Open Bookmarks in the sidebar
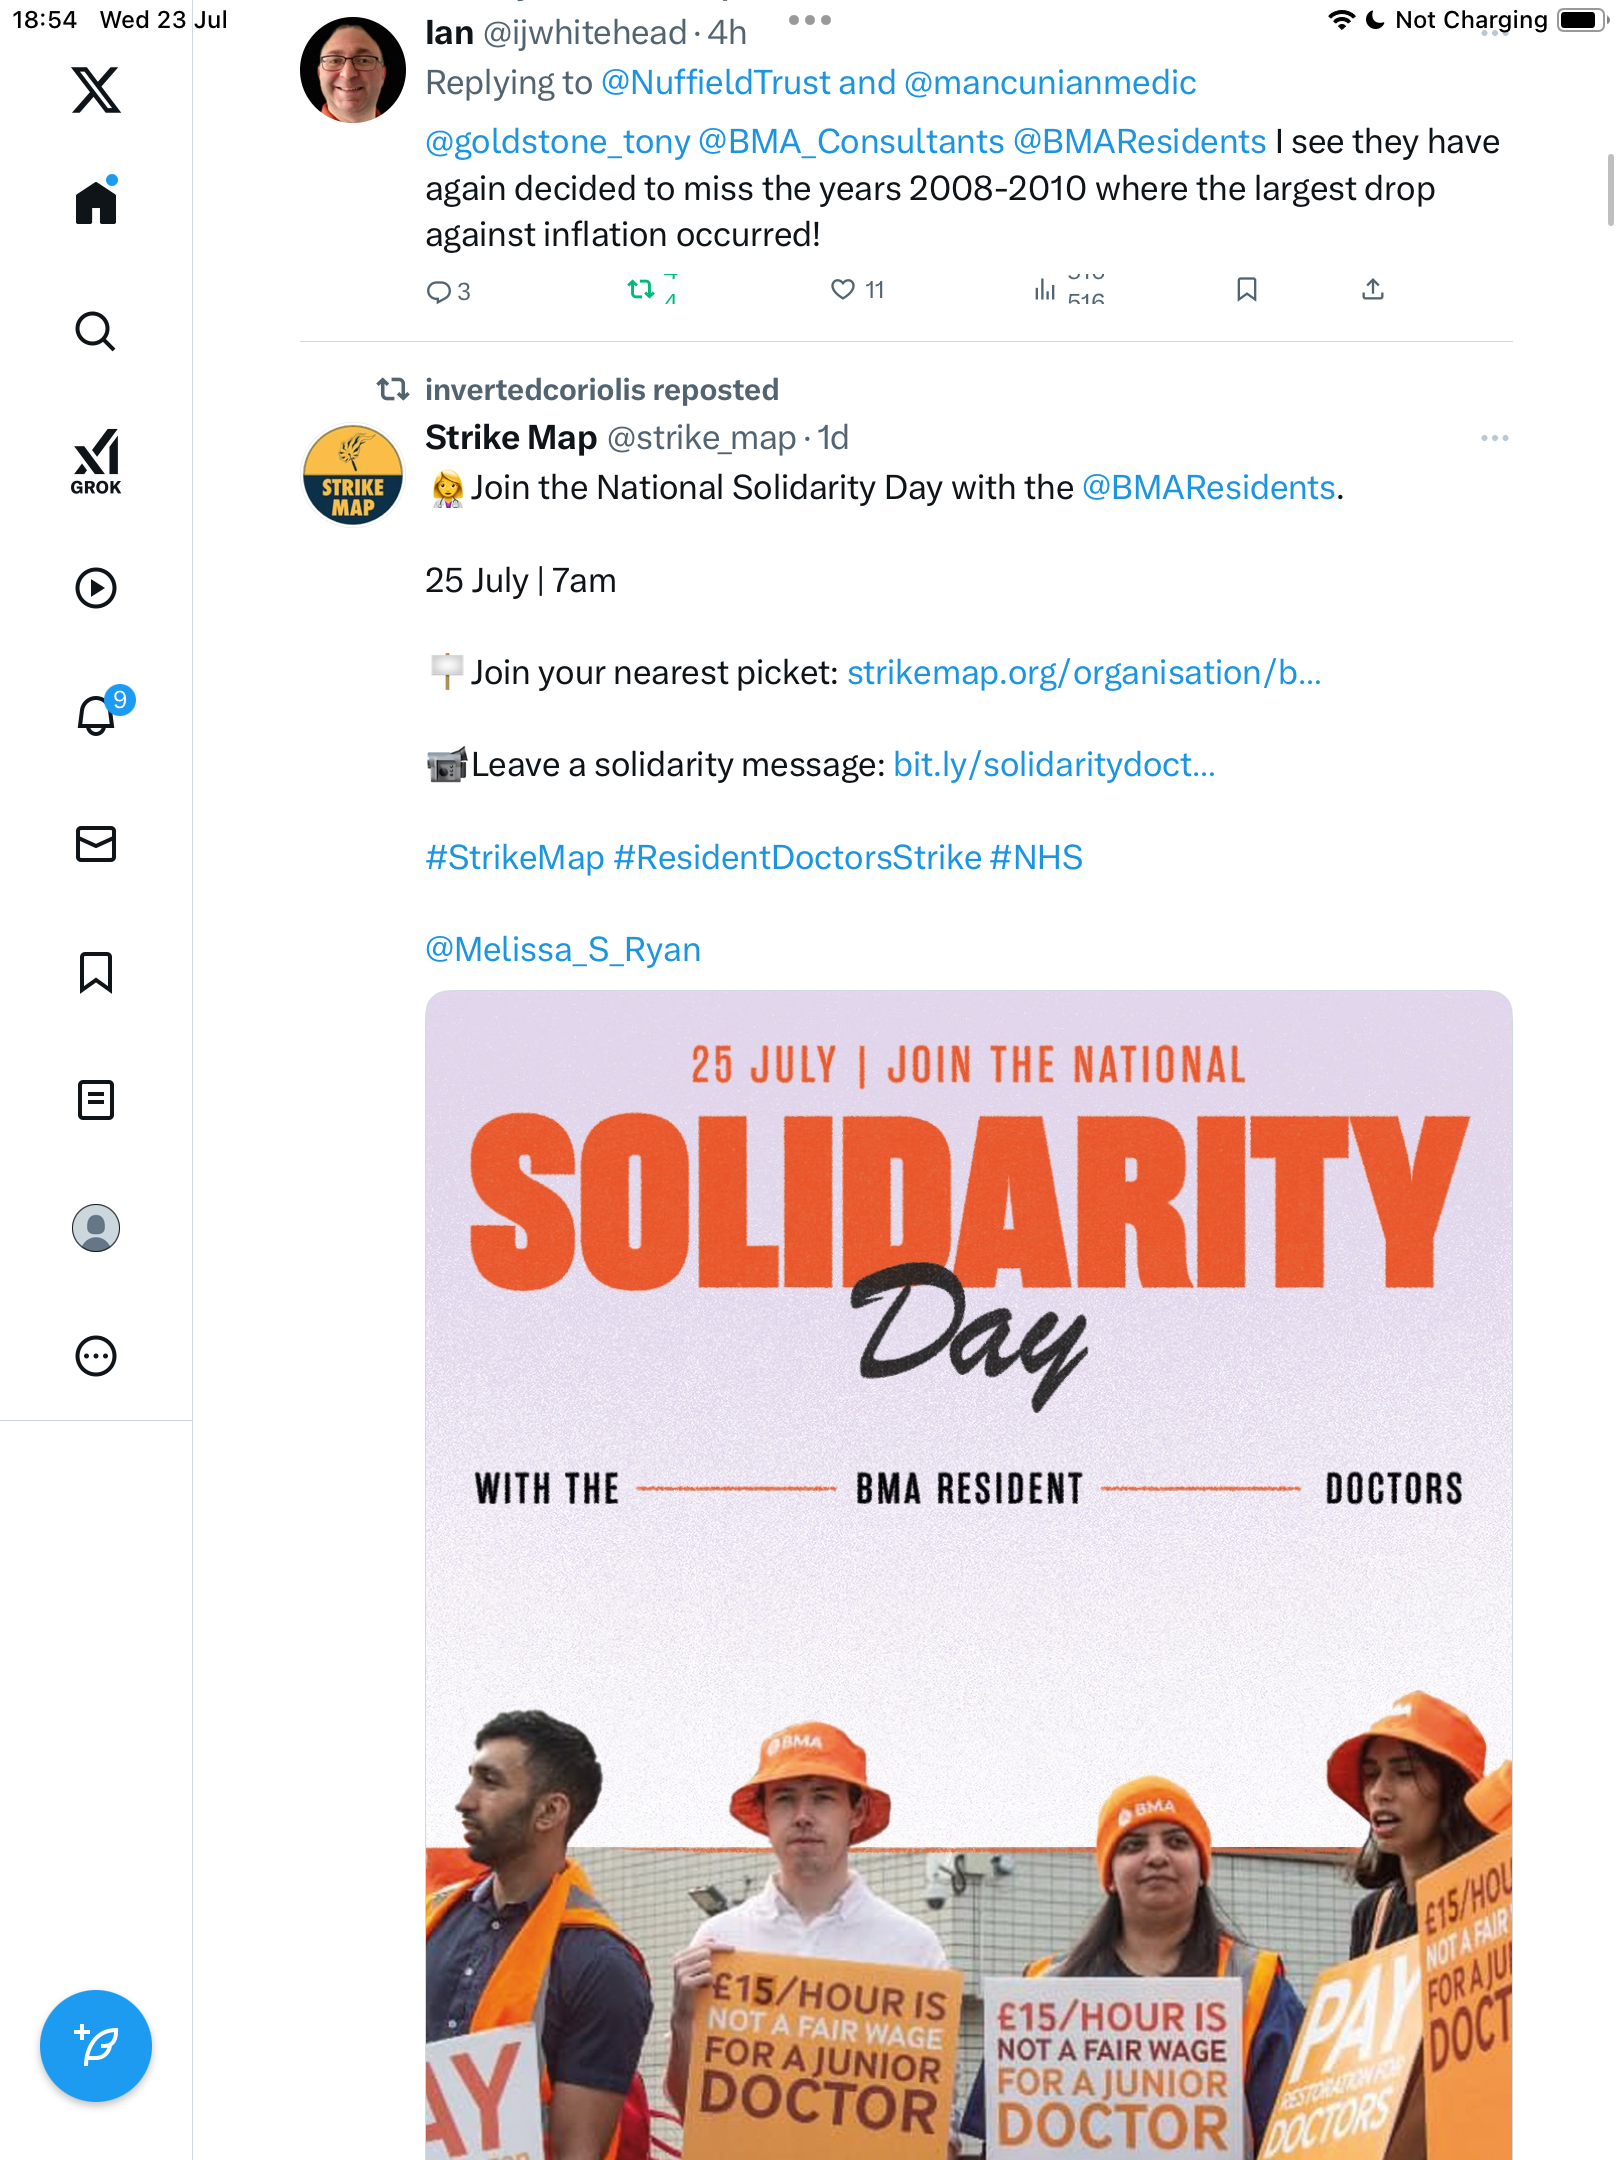Image resolution: width=1620 pixels, height=2160 pixels. 96,972
